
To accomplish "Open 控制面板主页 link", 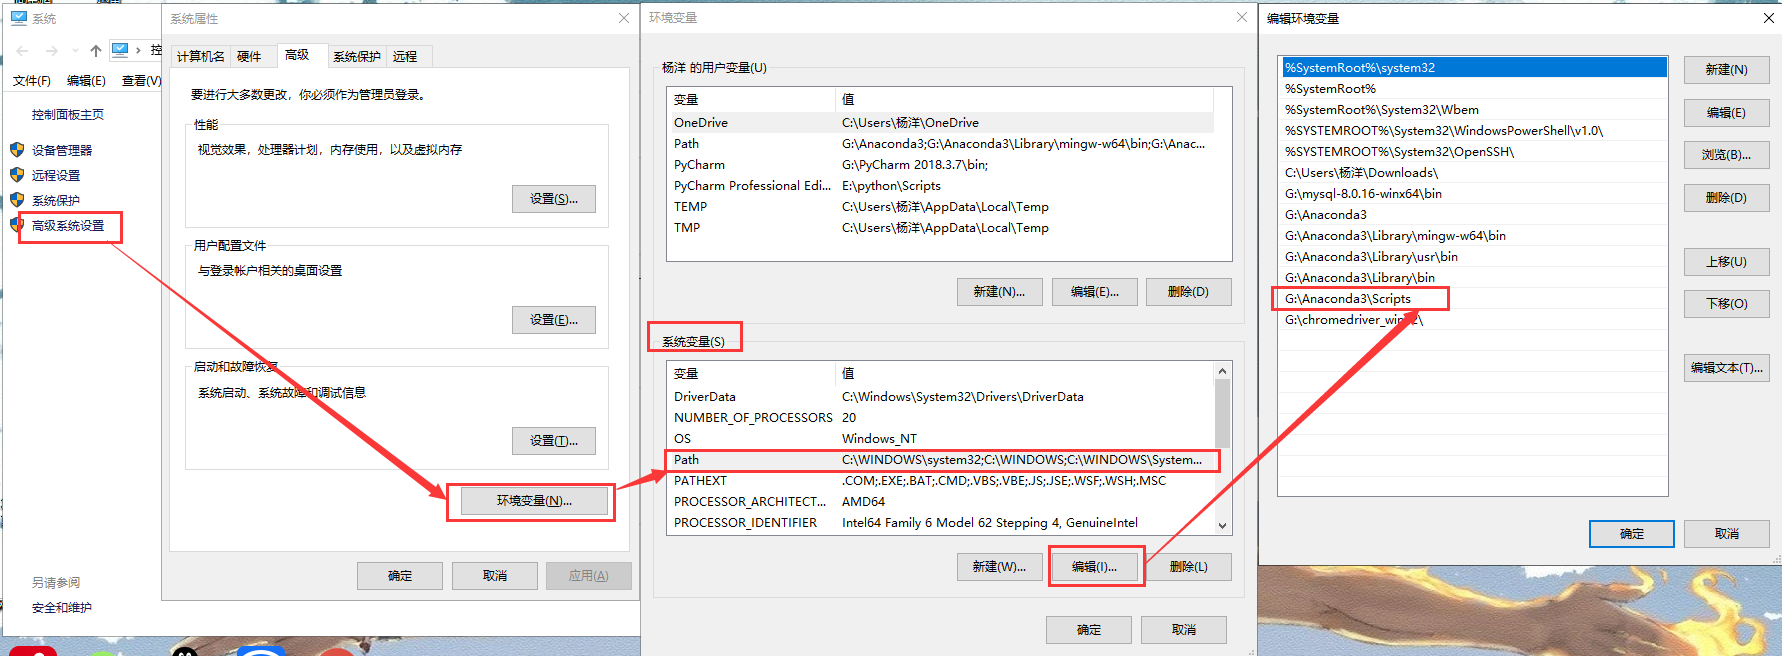I will pos(68,115).
